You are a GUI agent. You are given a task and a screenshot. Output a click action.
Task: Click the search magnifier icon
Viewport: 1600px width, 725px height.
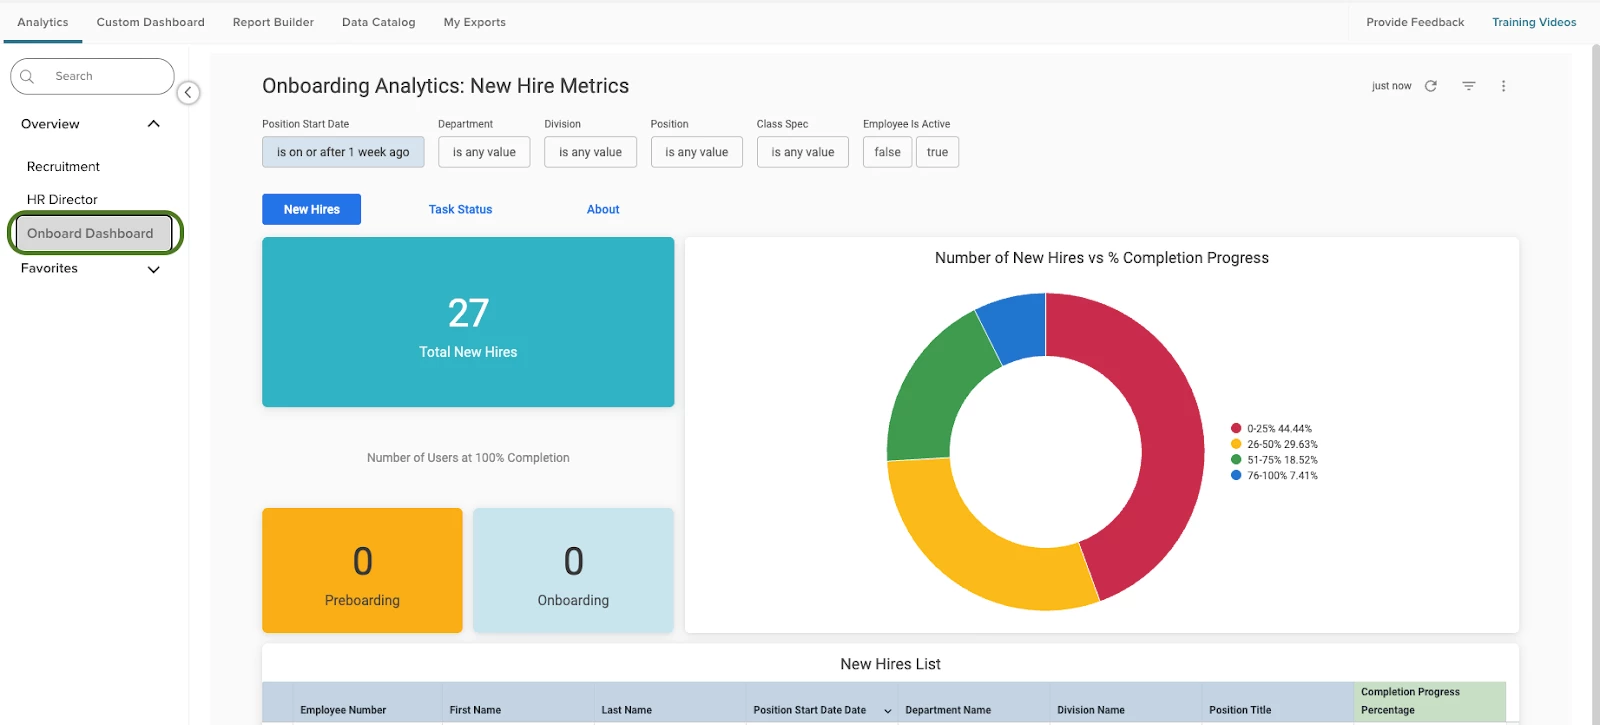tap(27, 76)
